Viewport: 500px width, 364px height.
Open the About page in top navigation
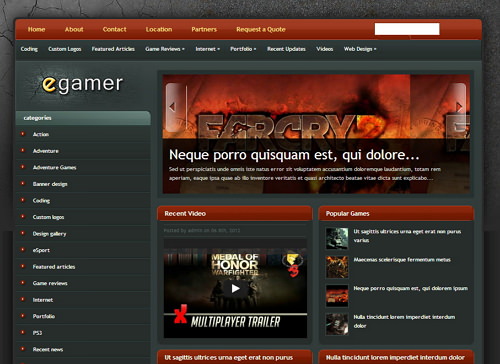(x=74, y=29)
